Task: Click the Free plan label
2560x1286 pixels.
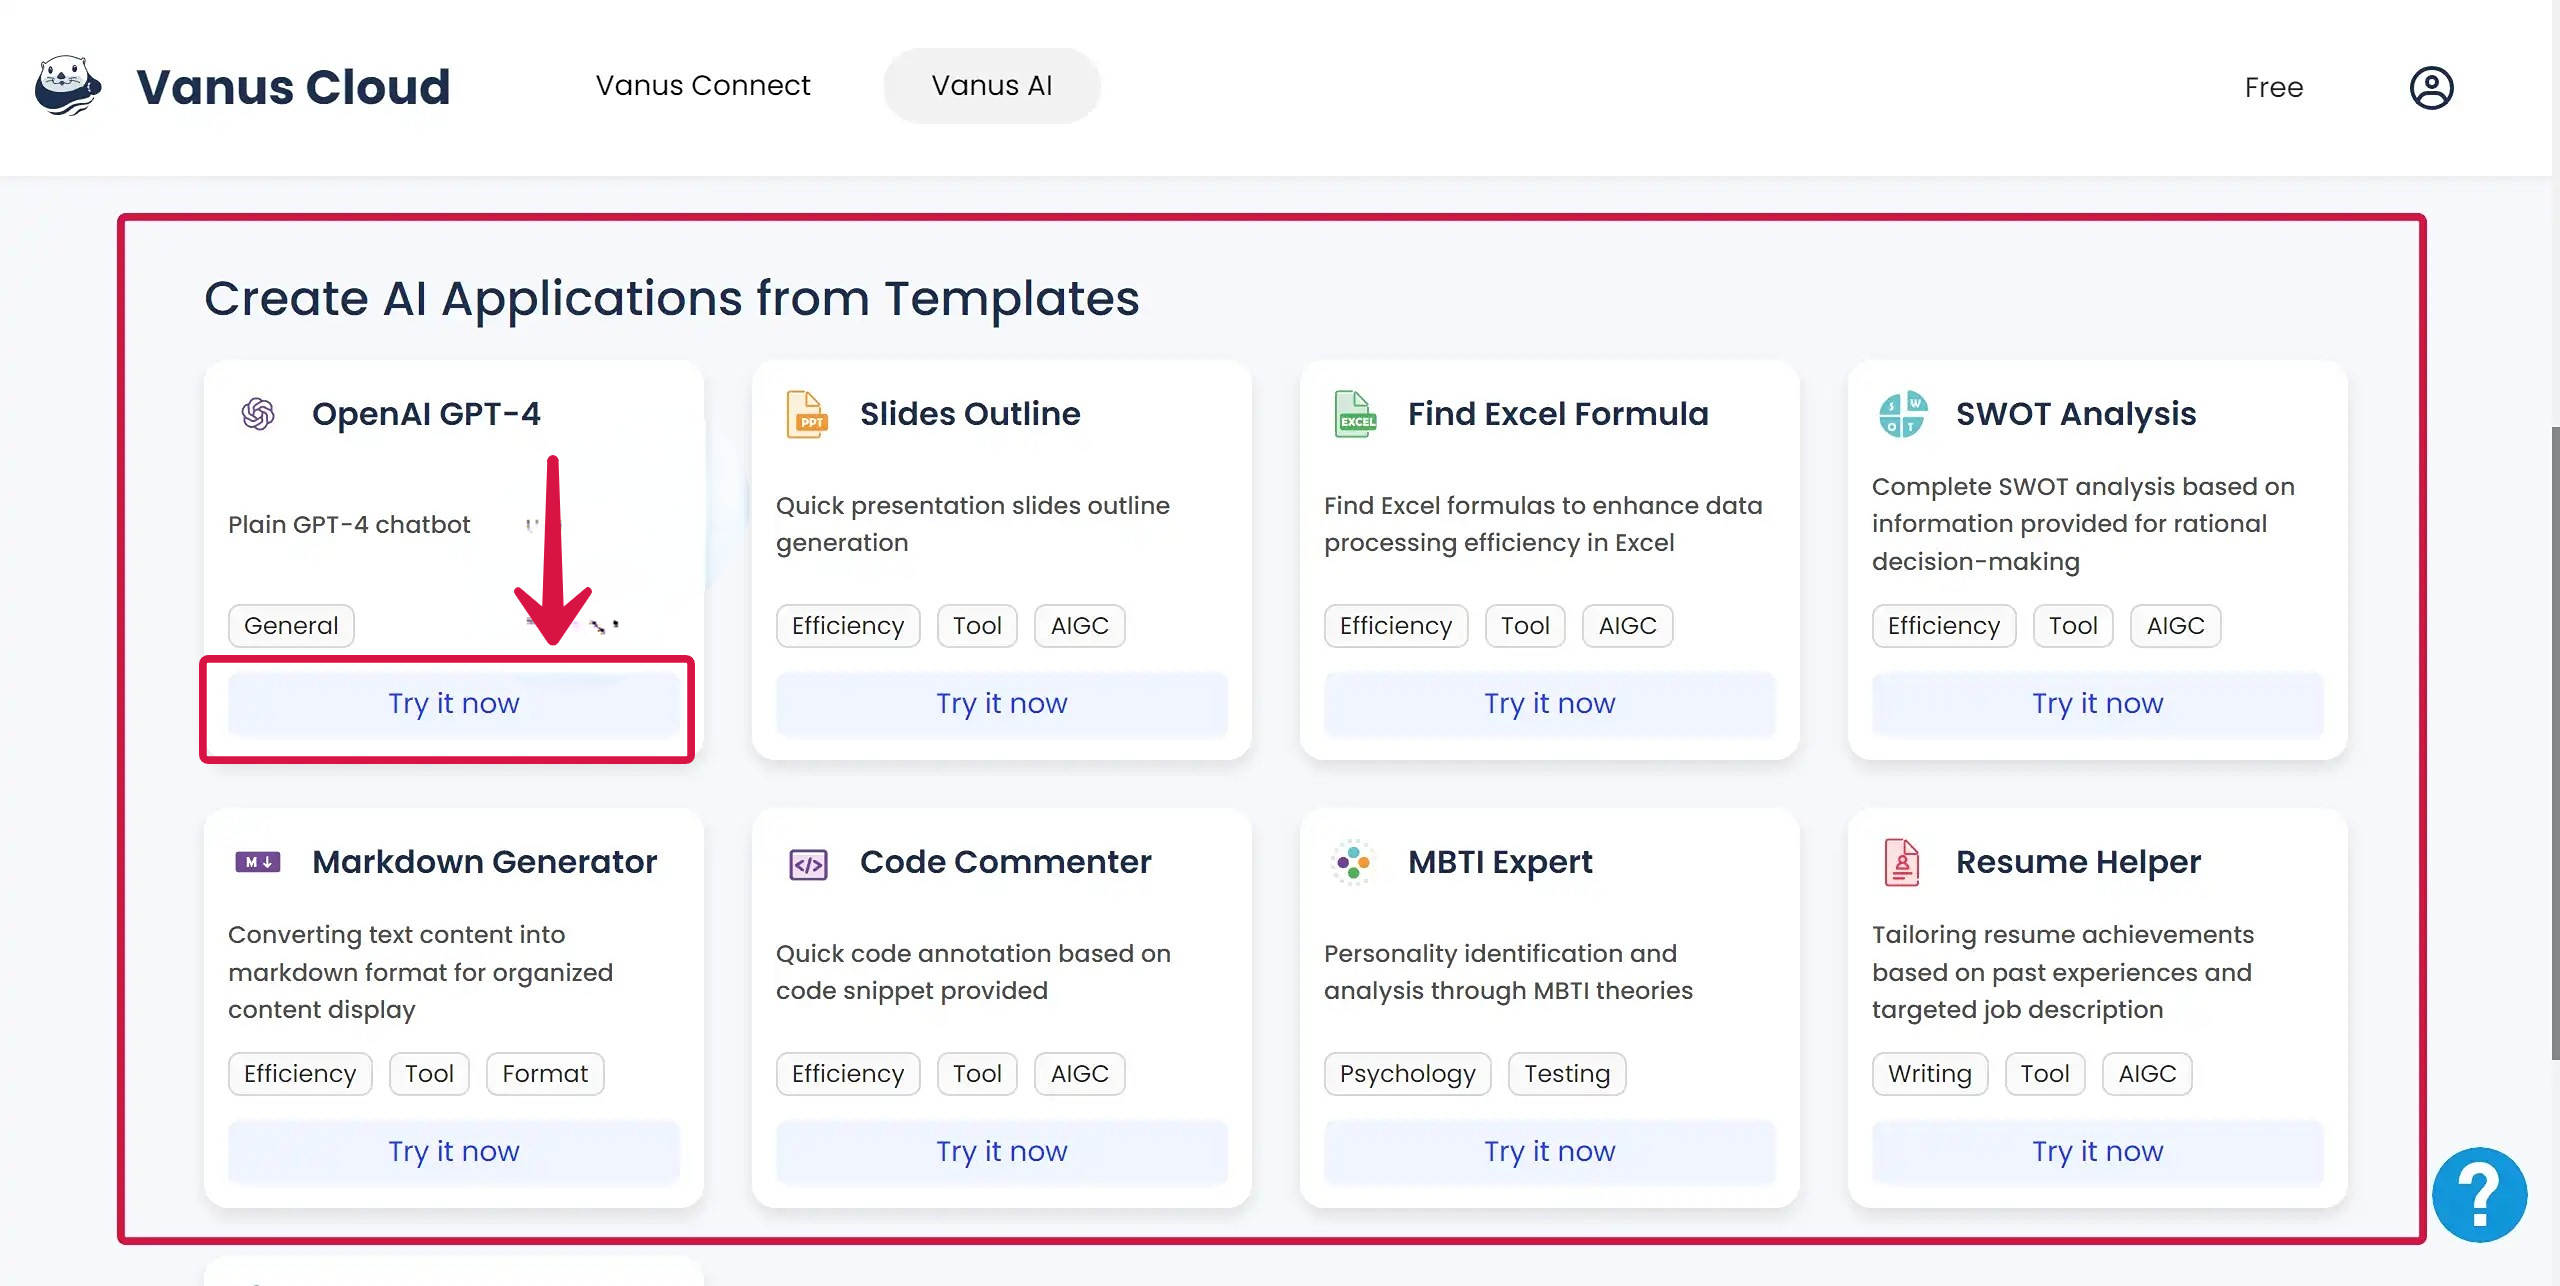Action: tap(2273, 88)
